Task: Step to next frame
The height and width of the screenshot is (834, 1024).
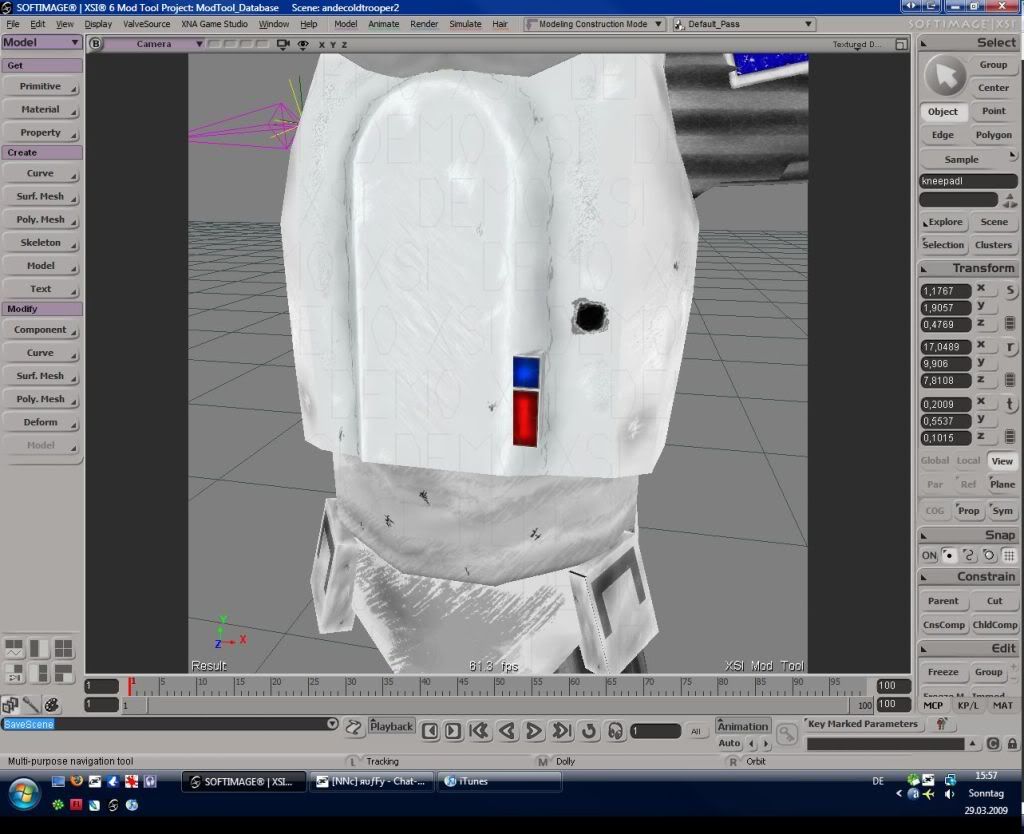Action: coord(453,731)
